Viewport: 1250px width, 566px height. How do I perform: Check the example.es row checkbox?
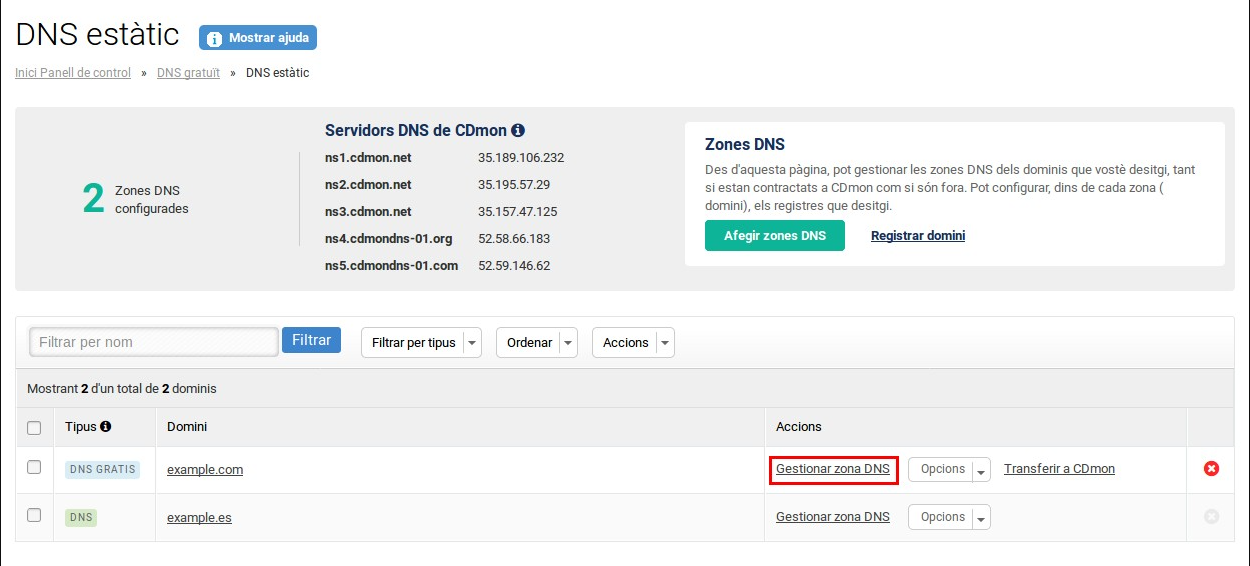click(x=34, y=515)
